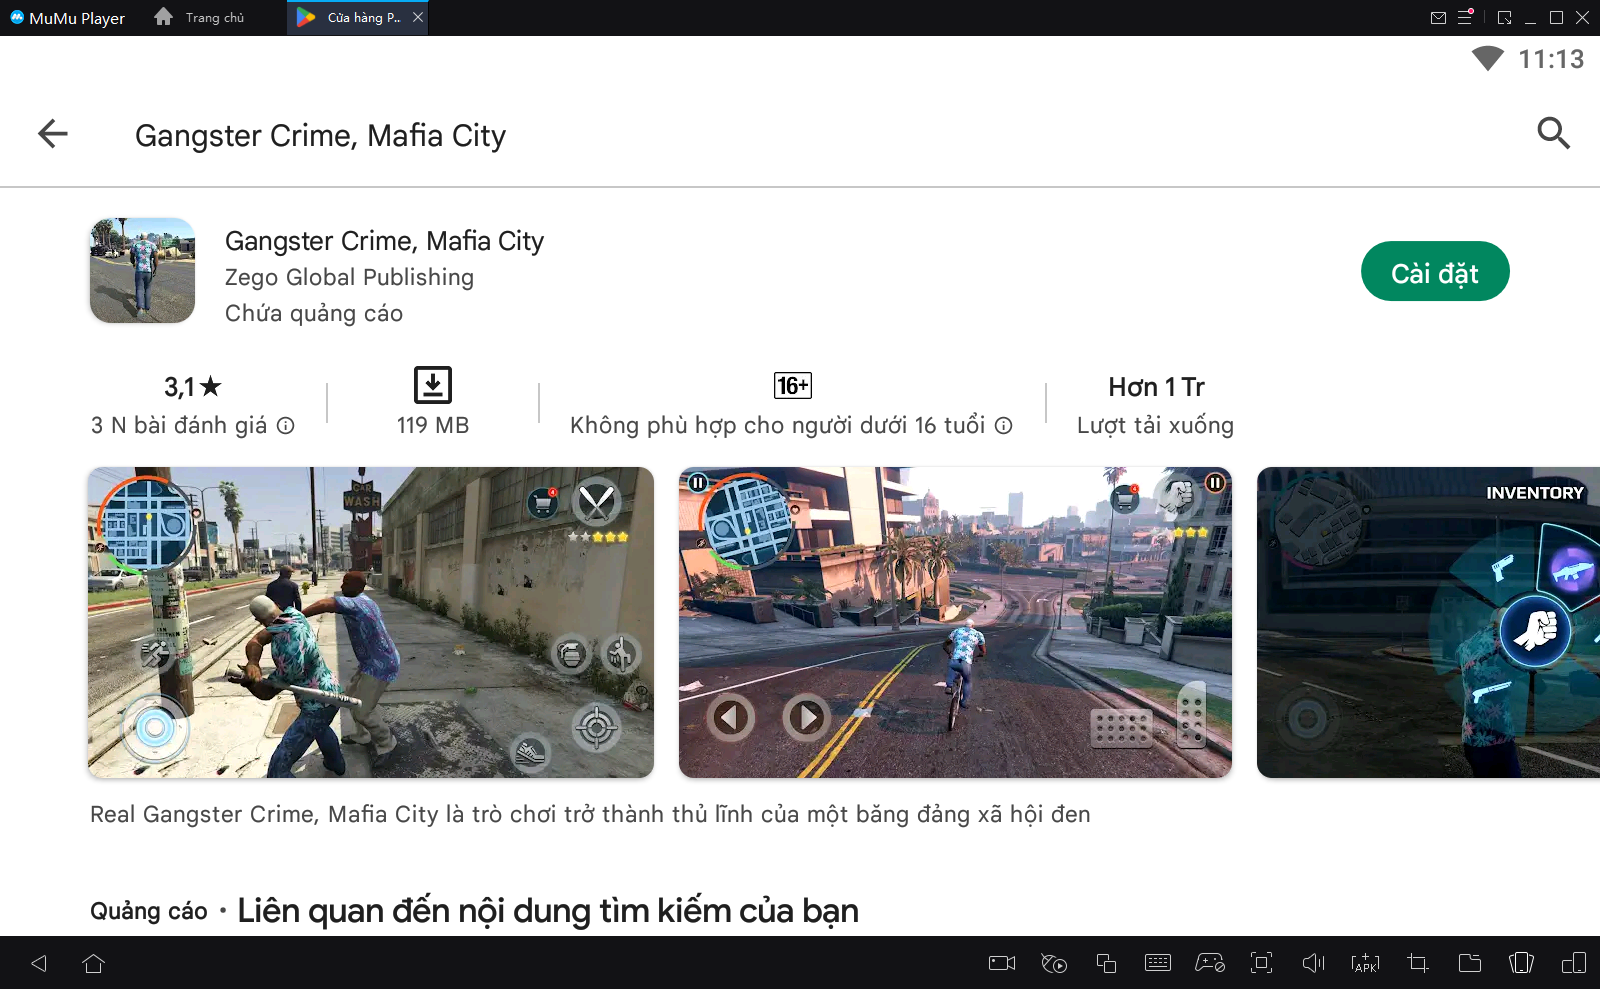The height and width of the screenshot is (989, 1600).
Task: Open the INVENTORY screenshot thumbnail
Action: tap(1428, 622)
